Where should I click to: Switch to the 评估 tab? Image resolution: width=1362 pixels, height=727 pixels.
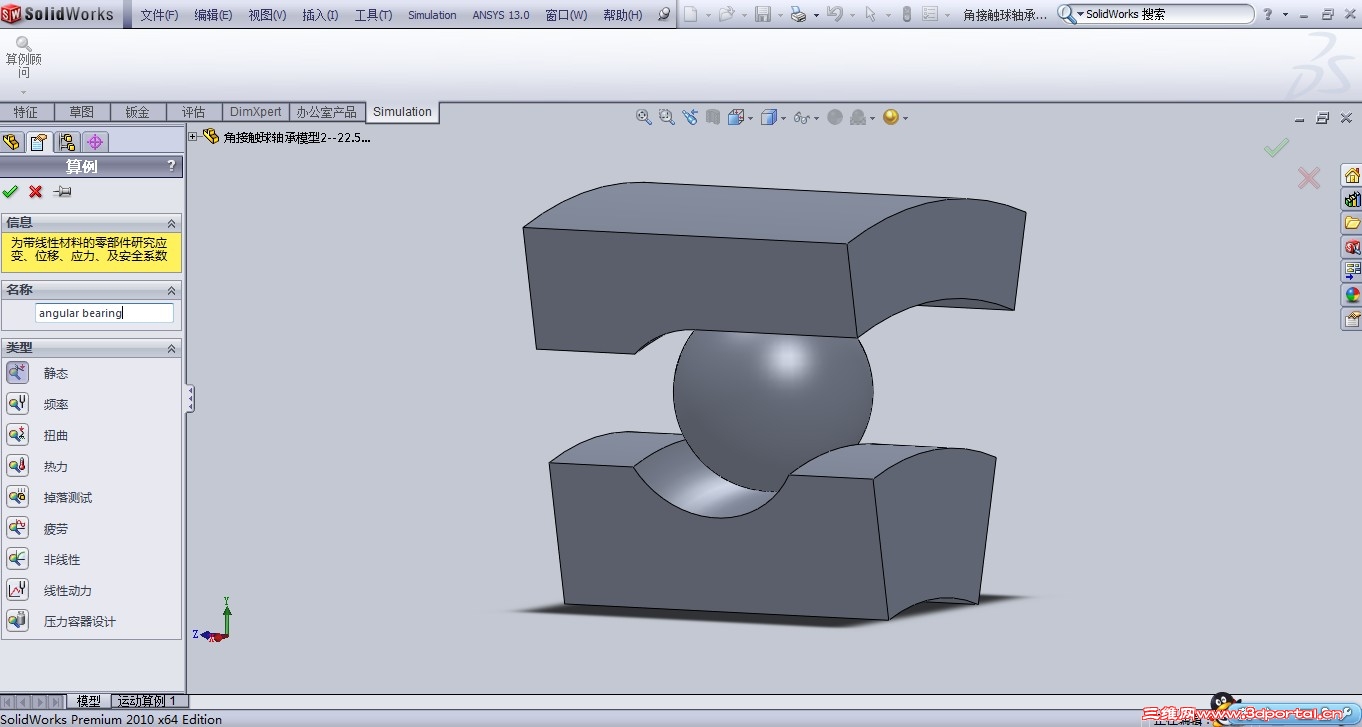coord(194,112)
